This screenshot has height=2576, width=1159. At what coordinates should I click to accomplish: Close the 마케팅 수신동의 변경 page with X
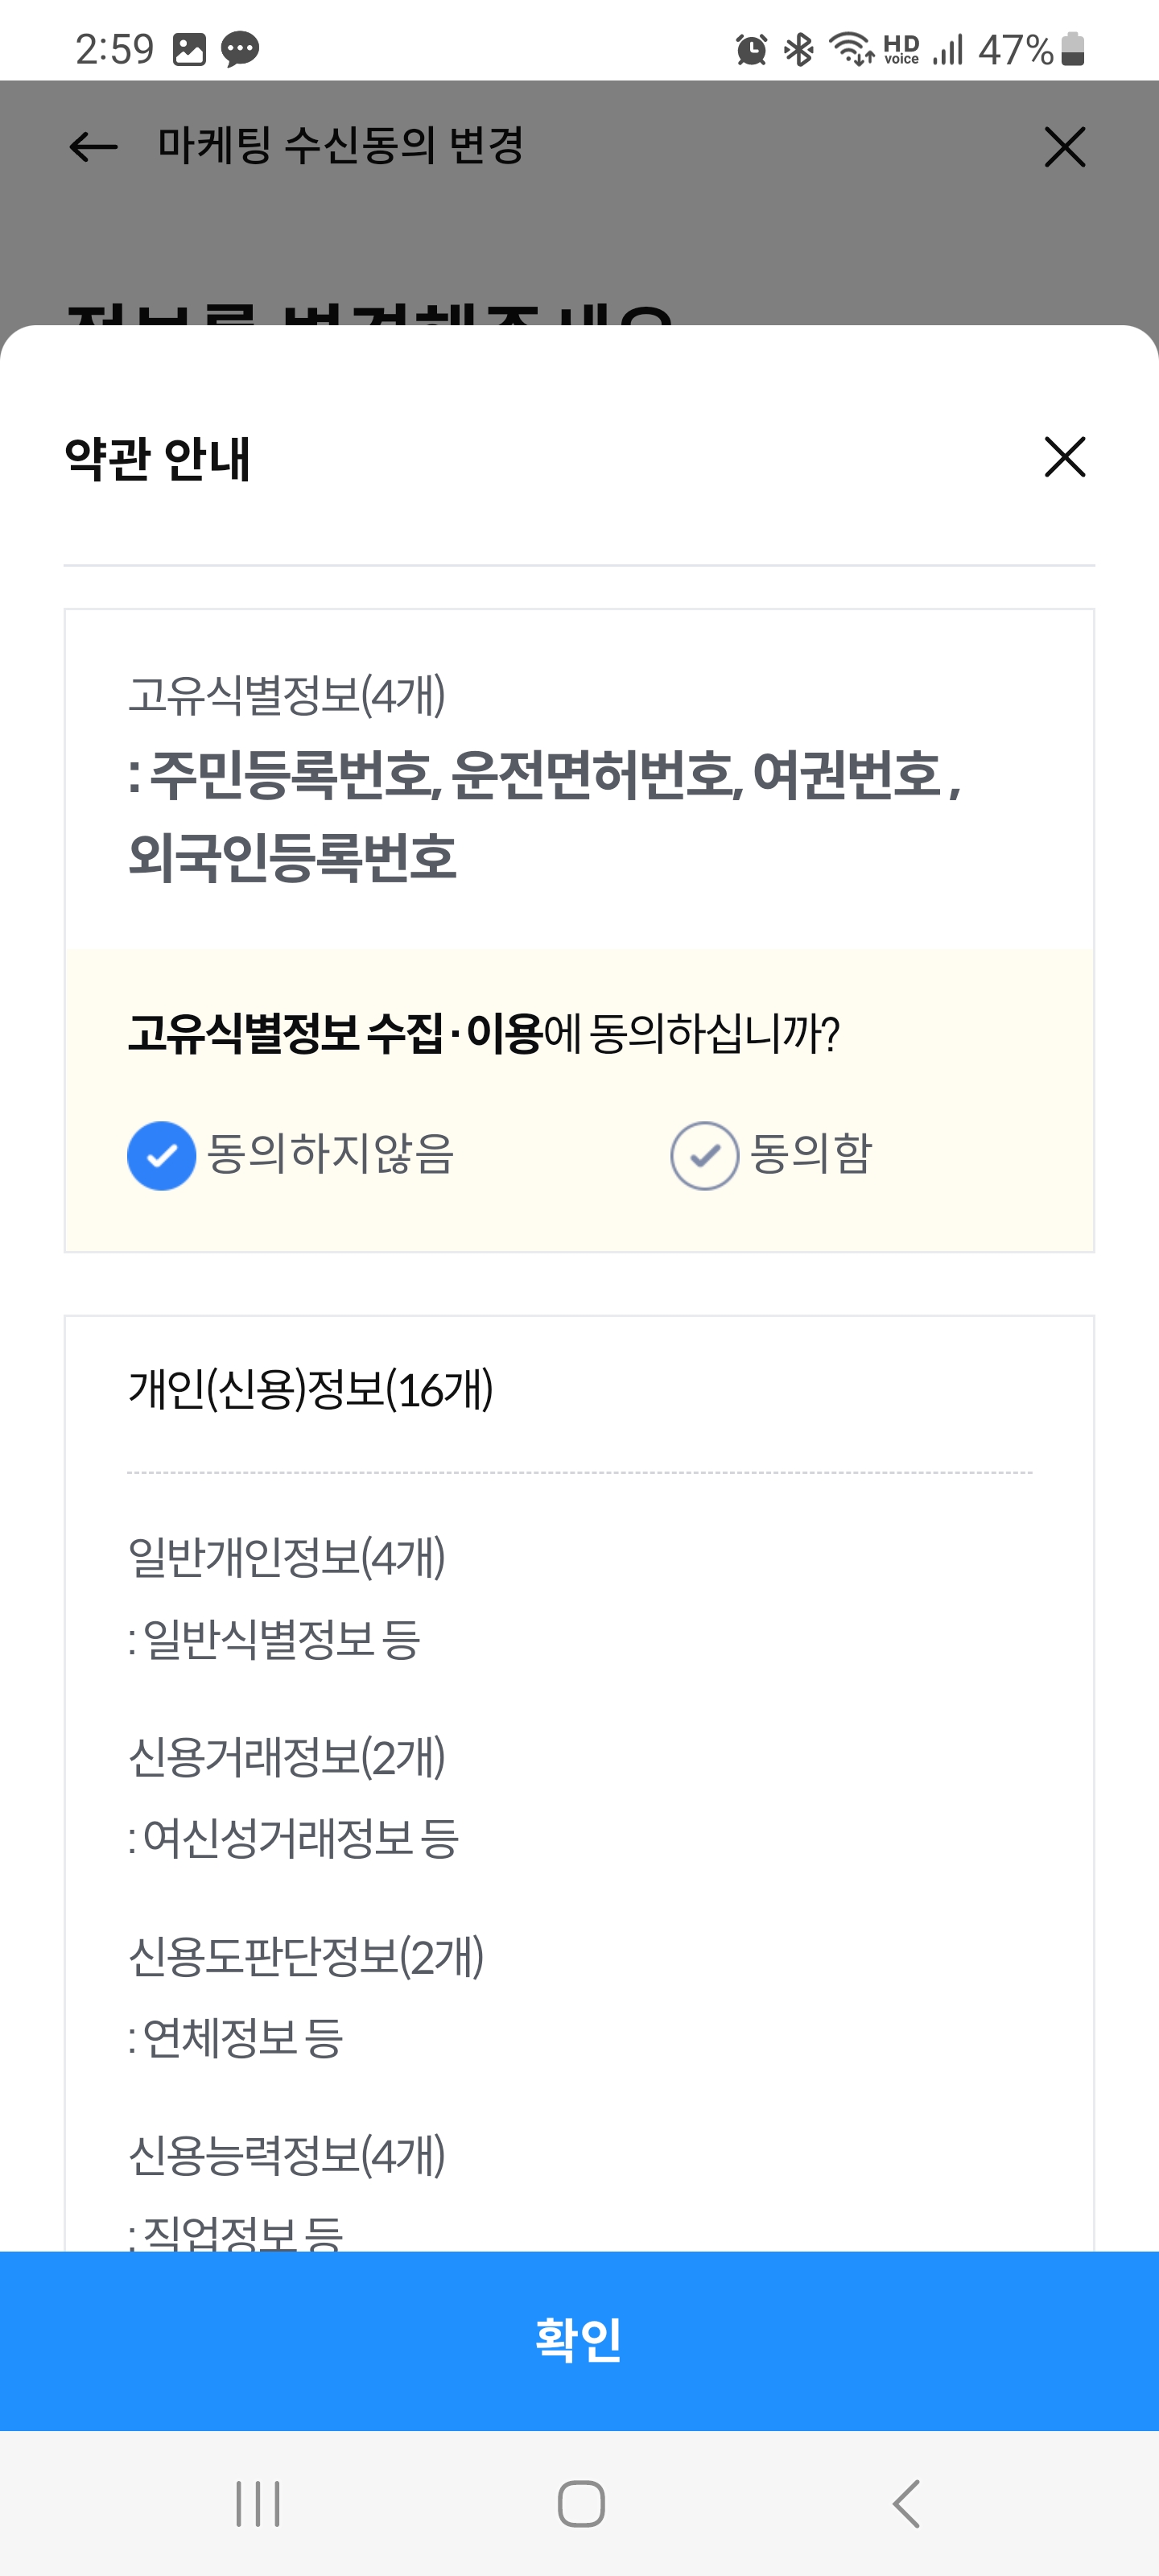pyautogui.click(x=1064, y=147)
